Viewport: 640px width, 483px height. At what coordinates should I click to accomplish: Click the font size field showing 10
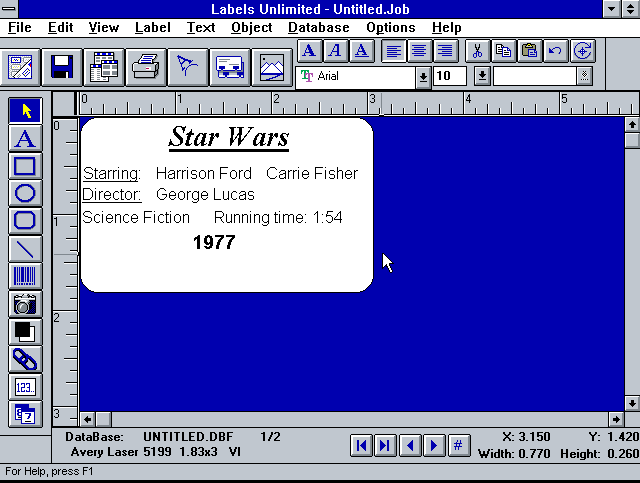[x=449, y=76]
